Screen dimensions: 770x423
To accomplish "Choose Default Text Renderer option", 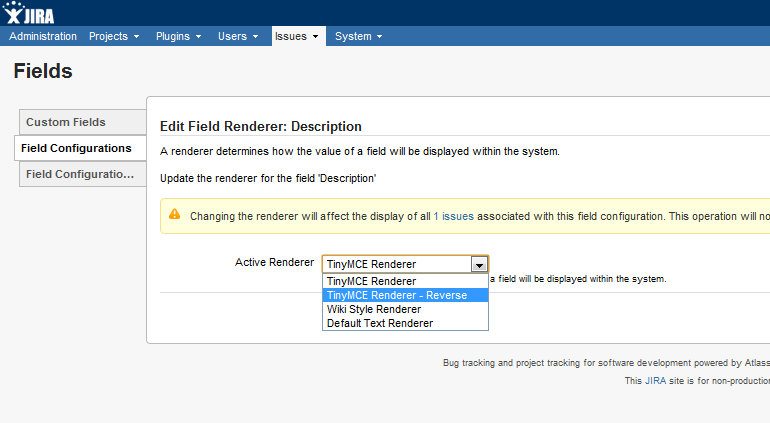I will pyautogui.click(x=379, y=323).
